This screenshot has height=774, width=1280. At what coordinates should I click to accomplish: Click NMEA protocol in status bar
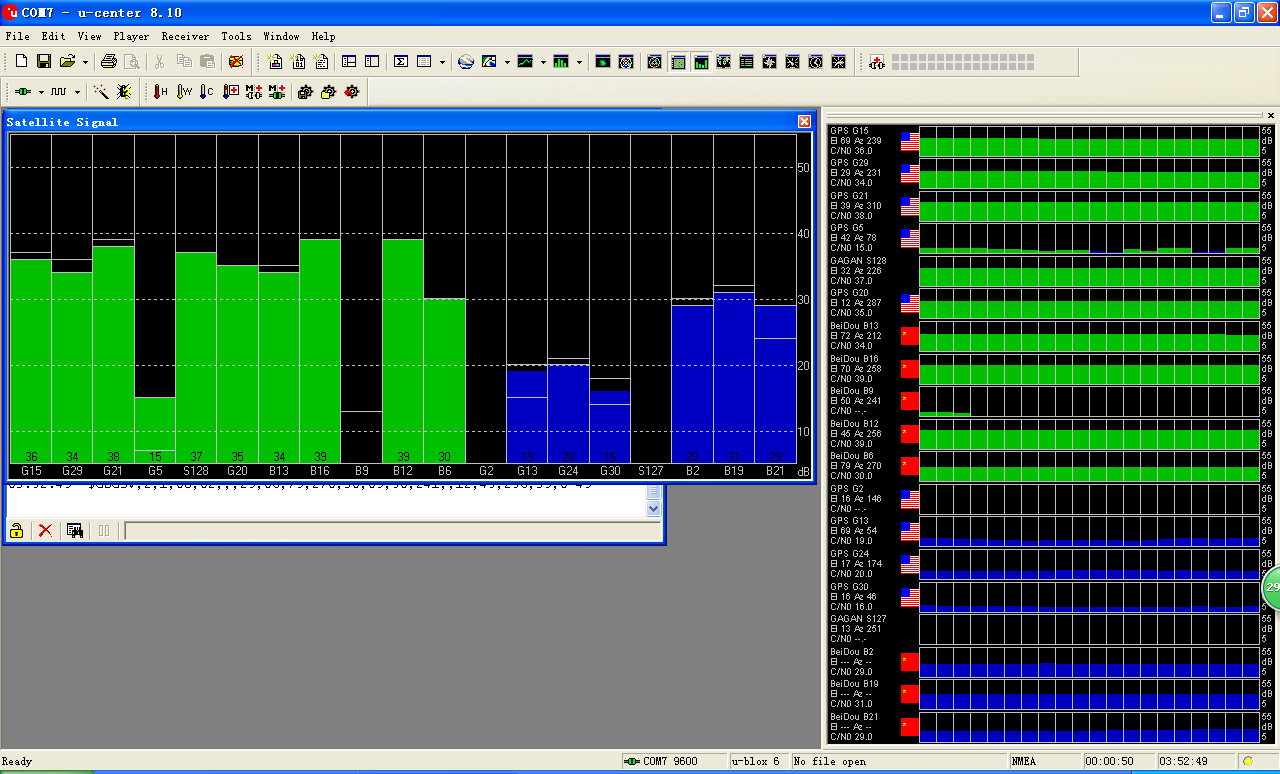(1044, 761)
